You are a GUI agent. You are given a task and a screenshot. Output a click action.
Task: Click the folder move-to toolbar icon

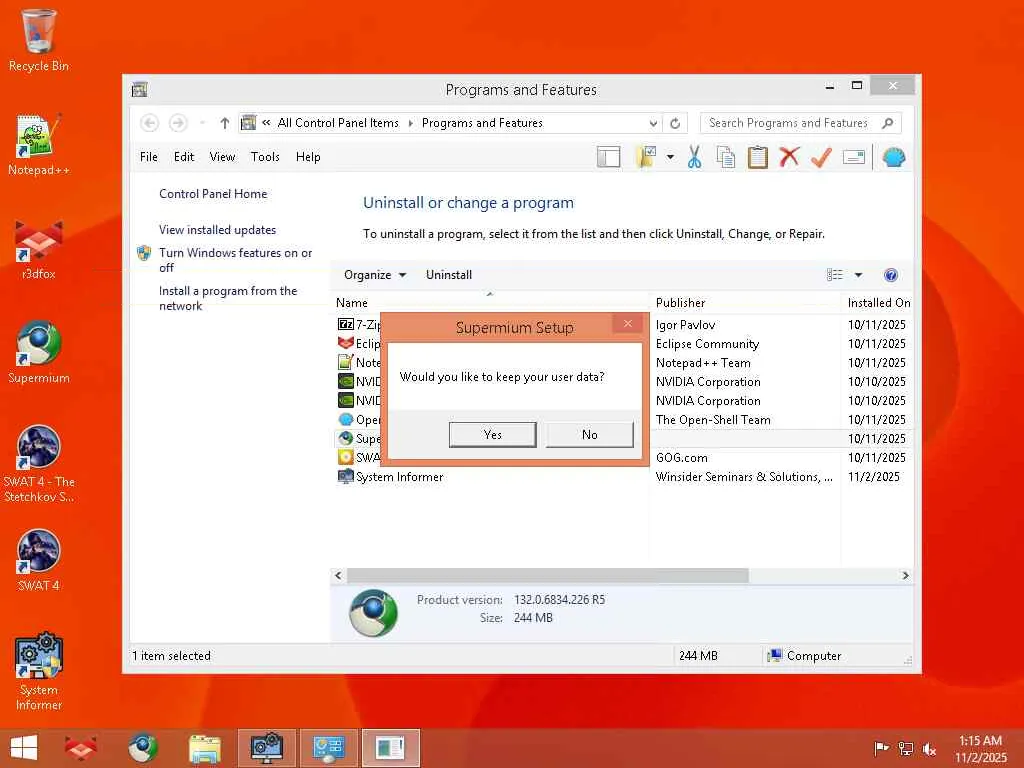646,157
